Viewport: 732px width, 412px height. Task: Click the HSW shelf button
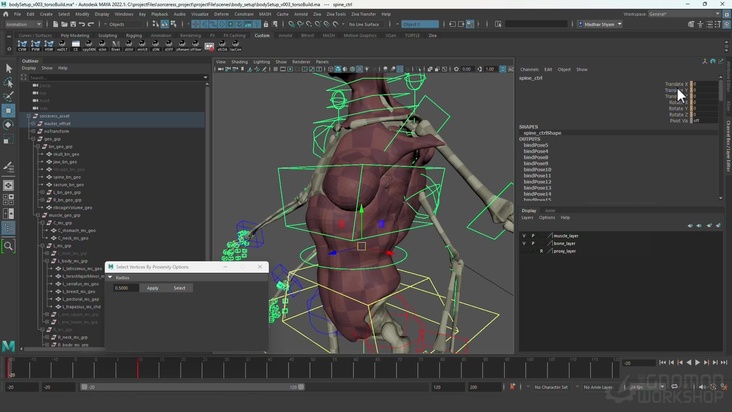point(49,45)
